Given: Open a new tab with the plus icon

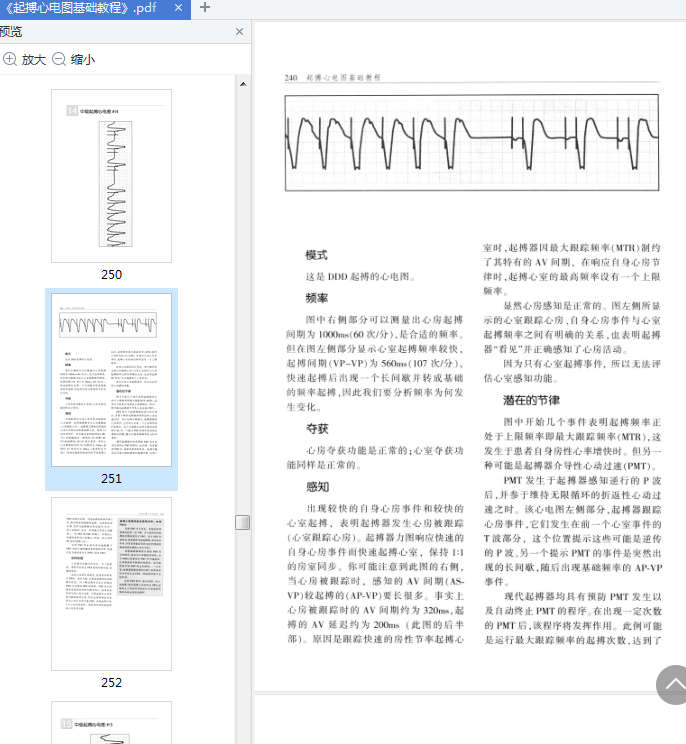Looking at the screenshot, I should click(x=205, y=8).
